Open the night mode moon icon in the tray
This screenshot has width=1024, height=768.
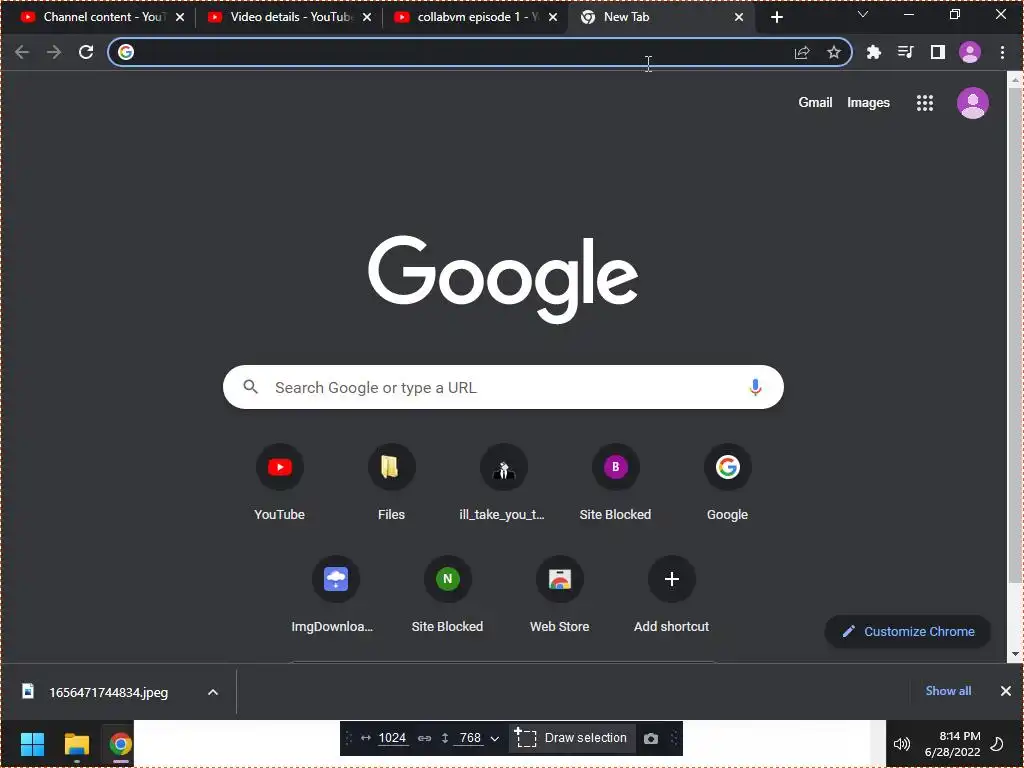click(998, 744)
